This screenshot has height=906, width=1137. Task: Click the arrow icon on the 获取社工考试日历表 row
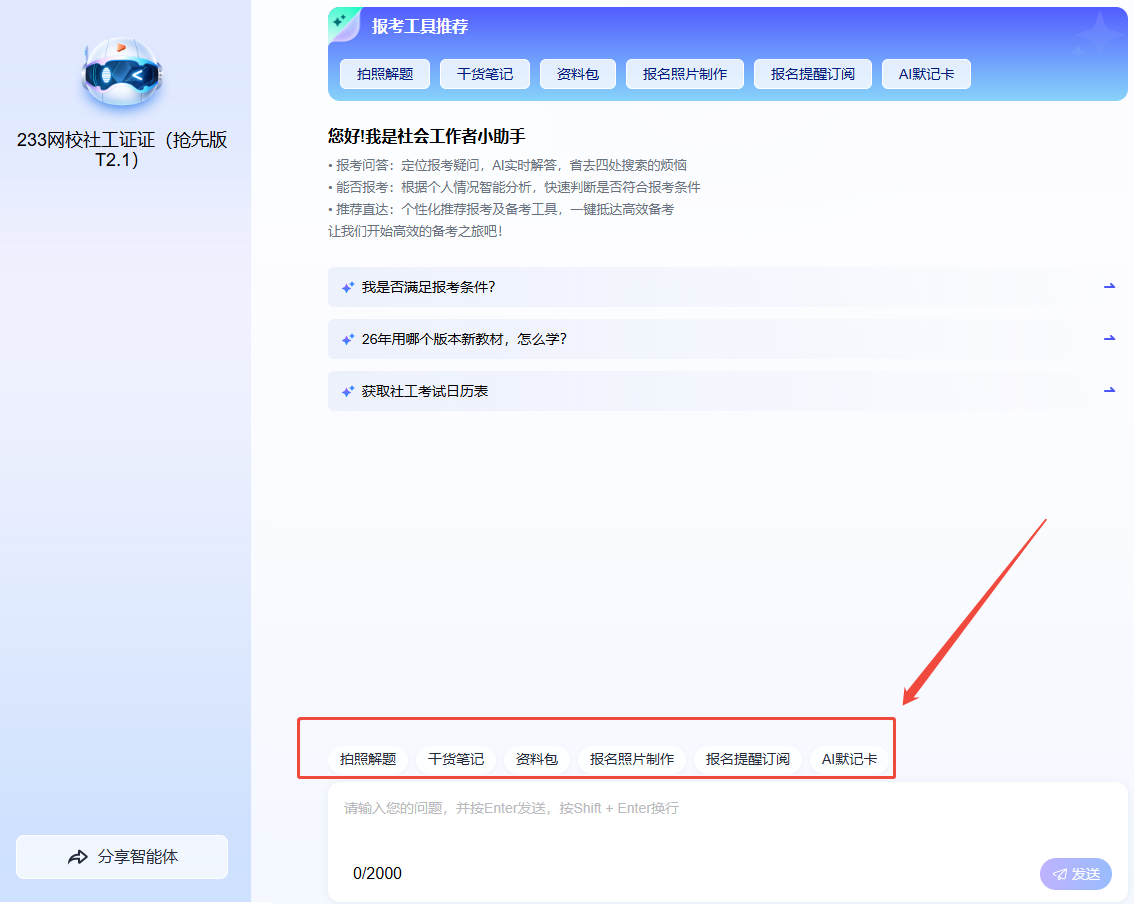(1109, 390)
